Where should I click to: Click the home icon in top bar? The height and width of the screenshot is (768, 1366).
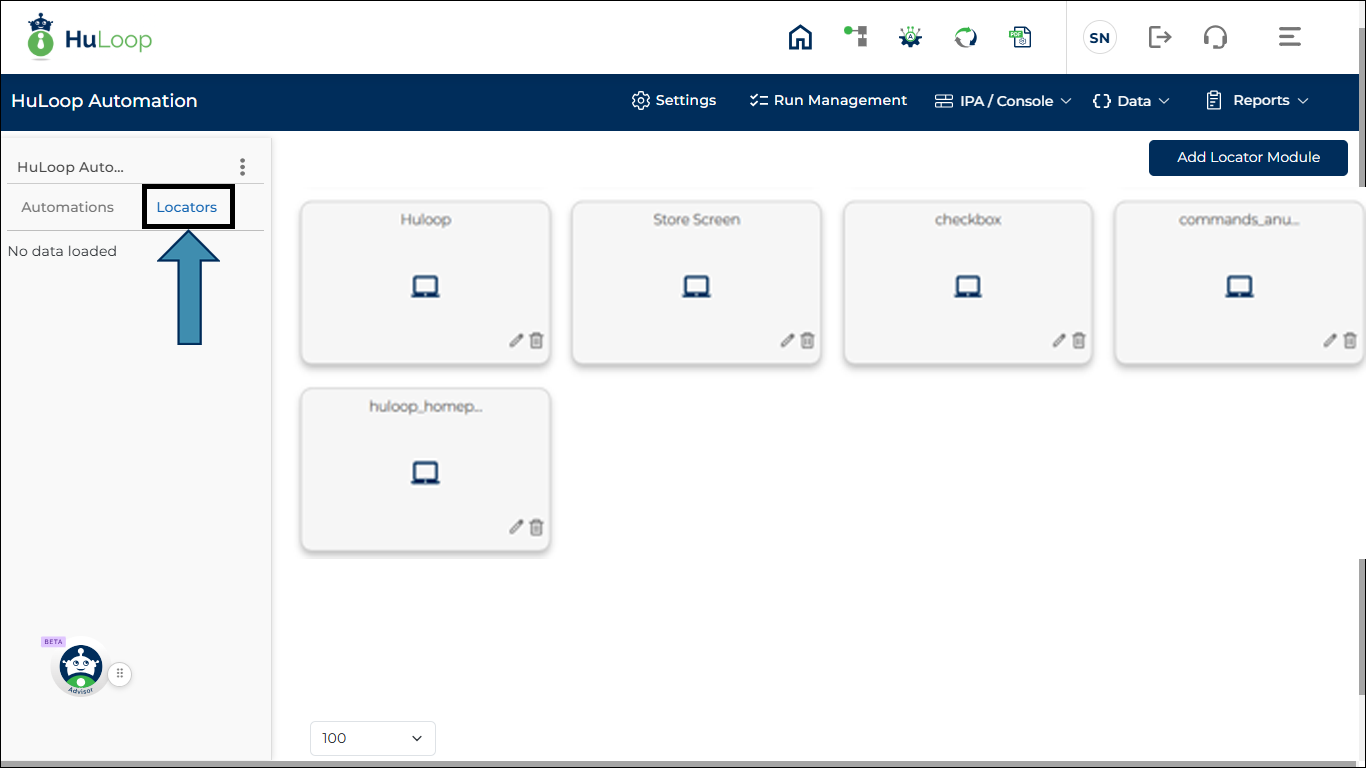800,38
